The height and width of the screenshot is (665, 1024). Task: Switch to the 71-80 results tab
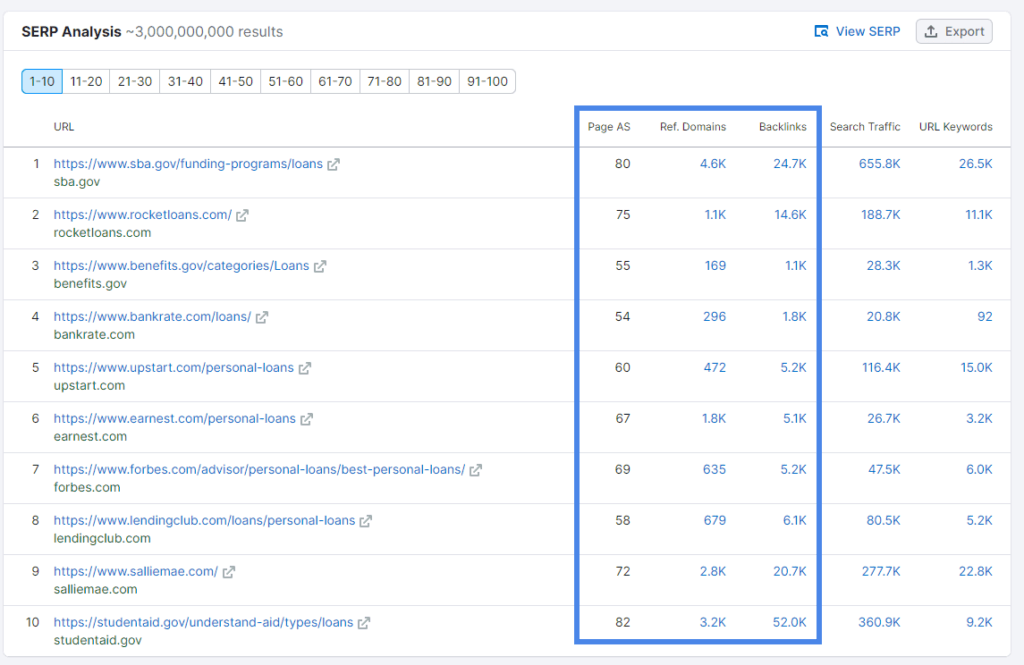point(384,82)
